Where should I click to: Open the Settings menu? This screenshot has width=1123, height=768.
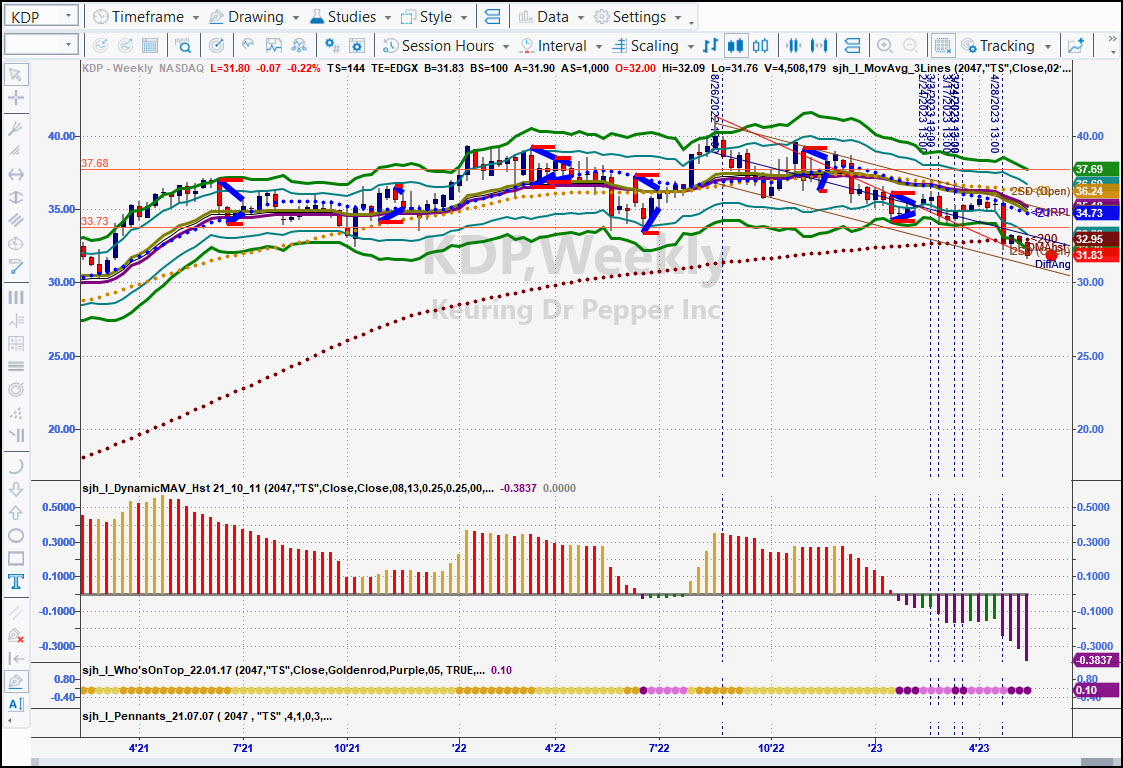coord(638,16)
